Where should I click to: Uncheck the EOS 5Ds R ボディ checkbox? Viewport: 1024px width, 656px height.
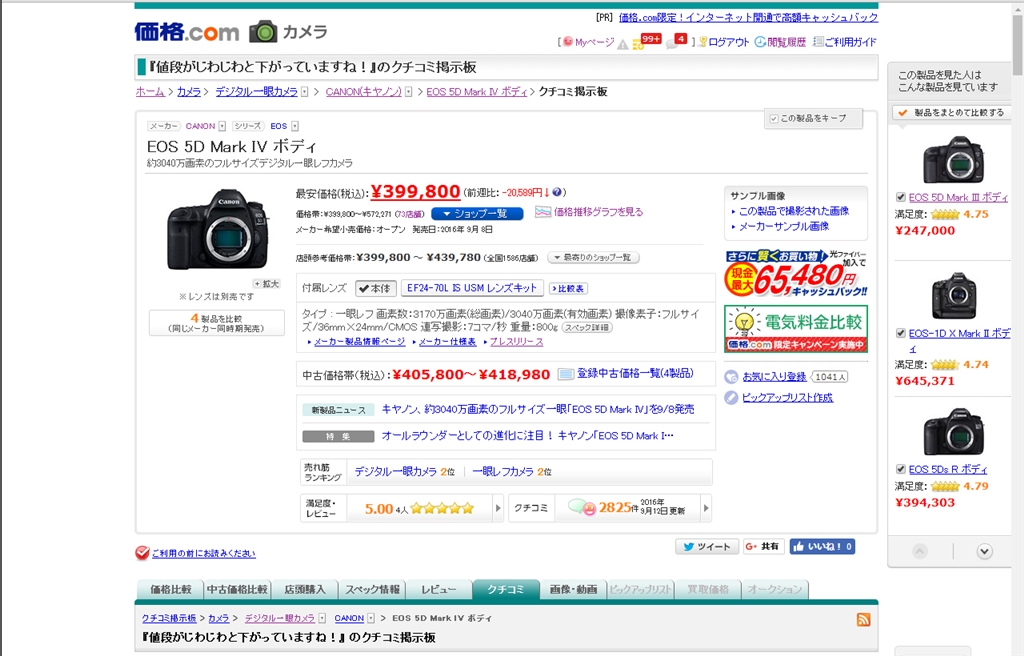coord(901,469)
